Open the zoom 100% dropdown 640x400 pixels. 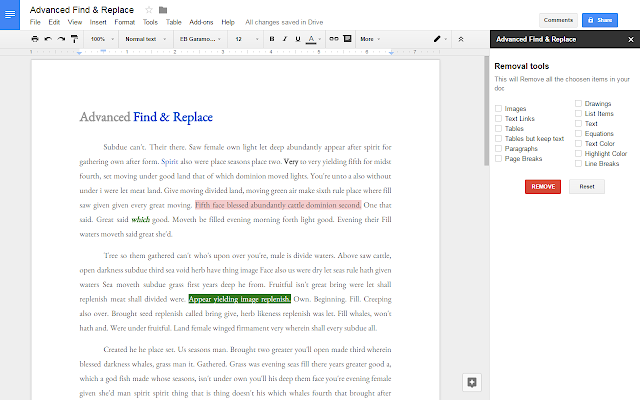pos(101,39)
